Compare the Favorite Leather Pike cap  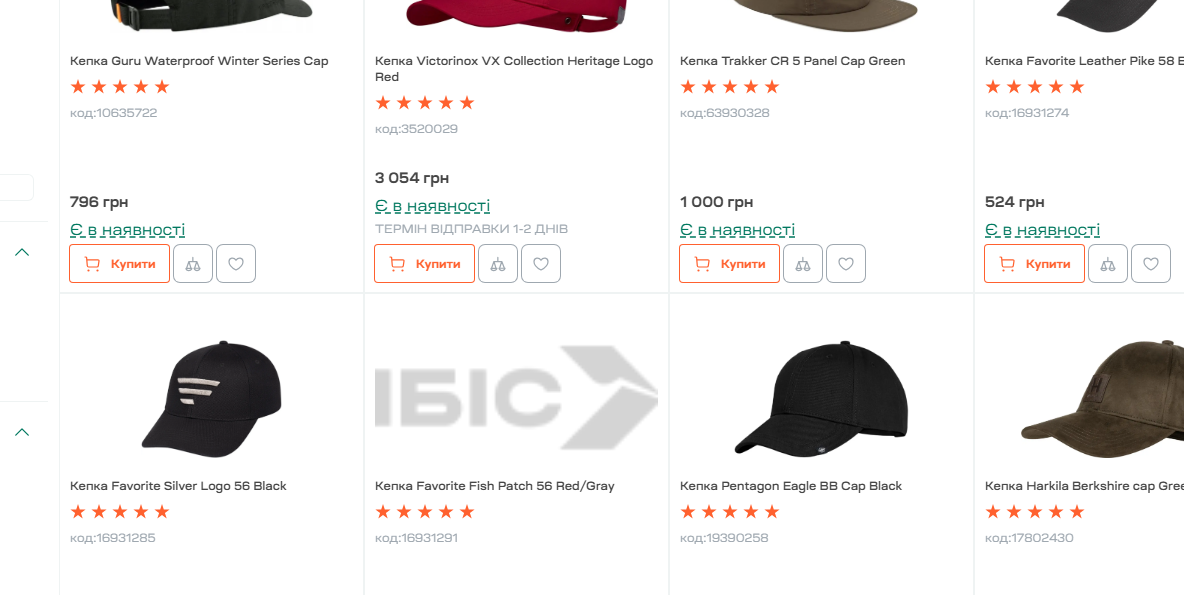(x=1108, y=264)
